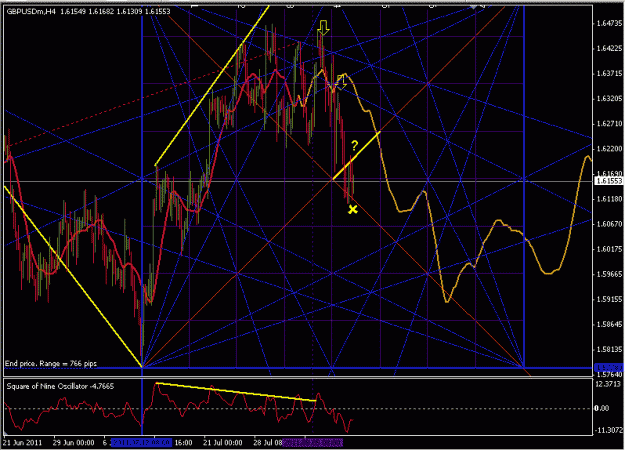
Task: Click the 1.60175 price scale label
Action: (x=609, y=249)
